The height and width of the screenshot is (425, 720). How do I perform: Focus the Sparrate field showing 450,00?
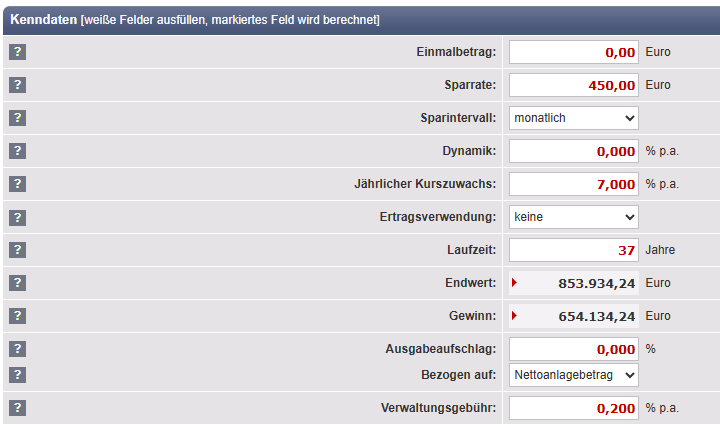[574, 85]
